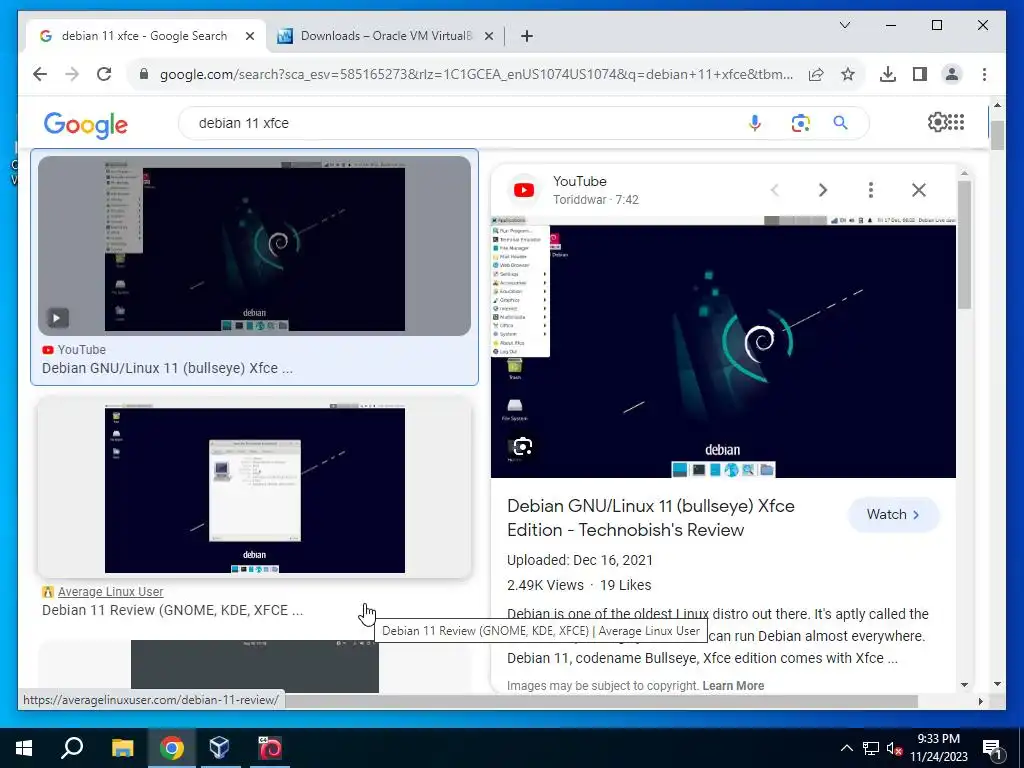Open the Average Linux User source link

click(x=110, y=592)
